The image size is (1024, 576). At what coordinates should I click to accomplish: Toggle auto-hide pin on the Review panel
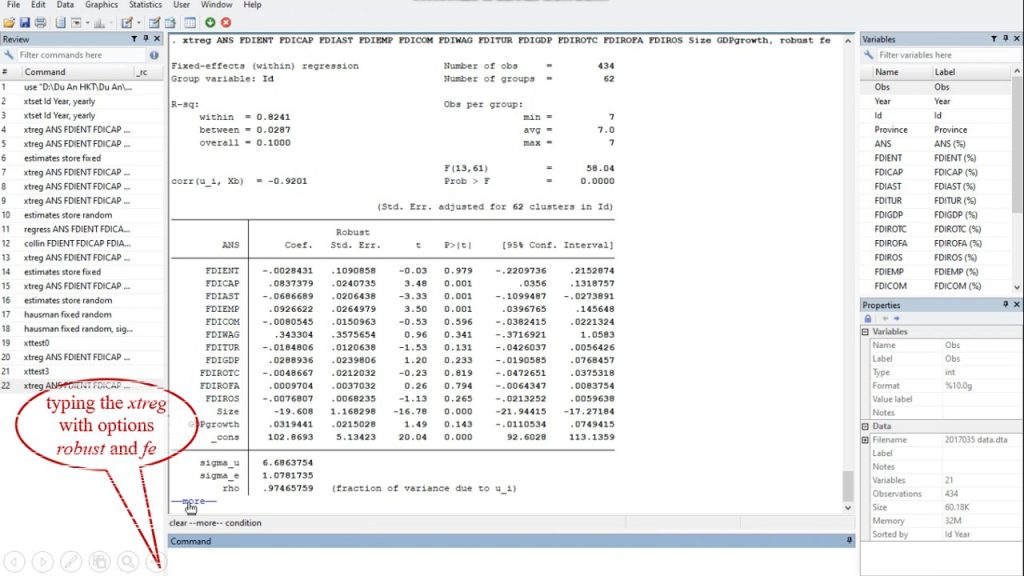click(145, 38)
